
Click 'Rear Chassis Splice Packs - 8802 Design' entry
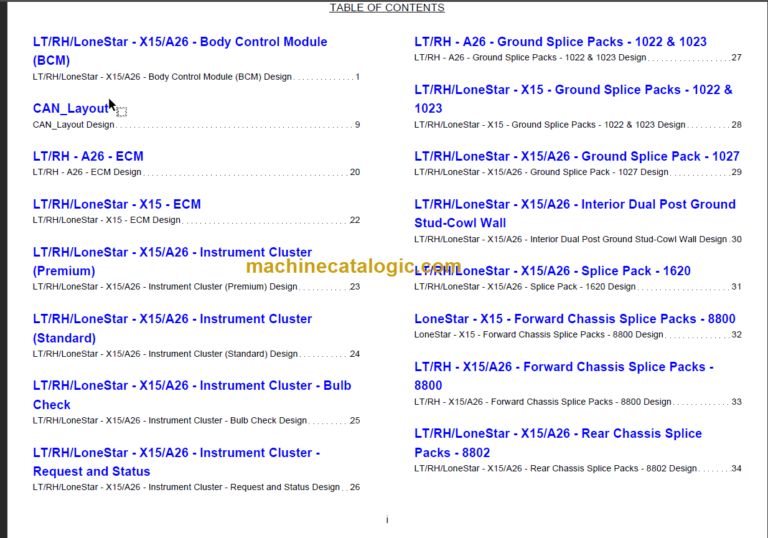[x=578, y=468]
